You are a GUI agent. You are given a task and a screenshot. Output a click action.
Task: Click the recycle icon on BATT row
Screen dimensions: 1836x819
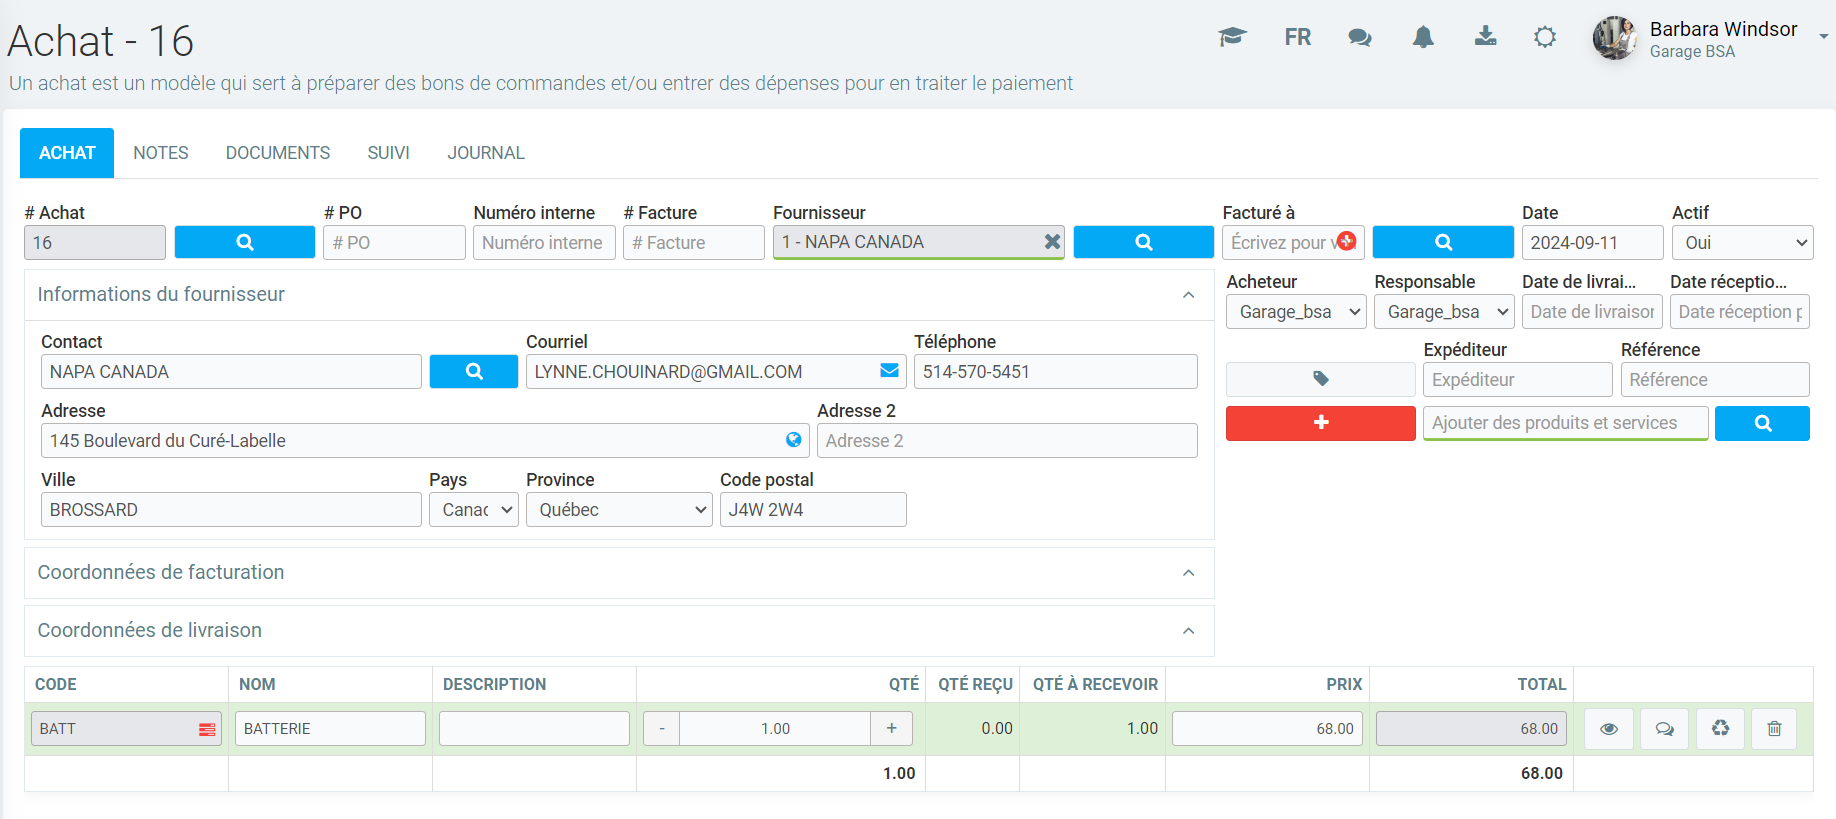(1720, 729)
